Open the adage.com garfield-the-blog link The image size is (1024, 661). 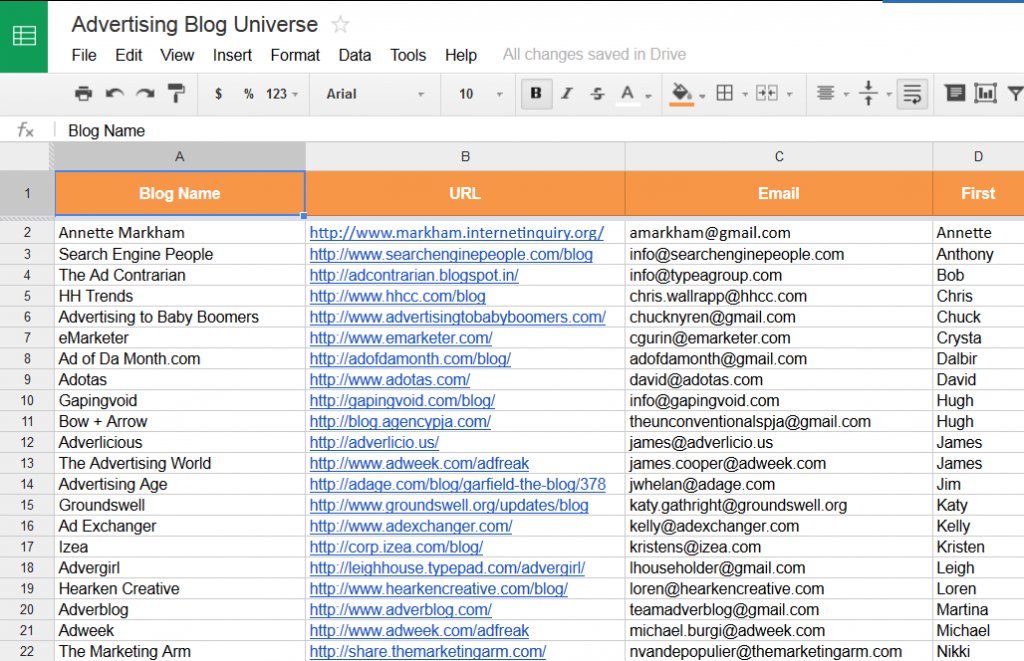pyautogui.click(x=458, y=484)
